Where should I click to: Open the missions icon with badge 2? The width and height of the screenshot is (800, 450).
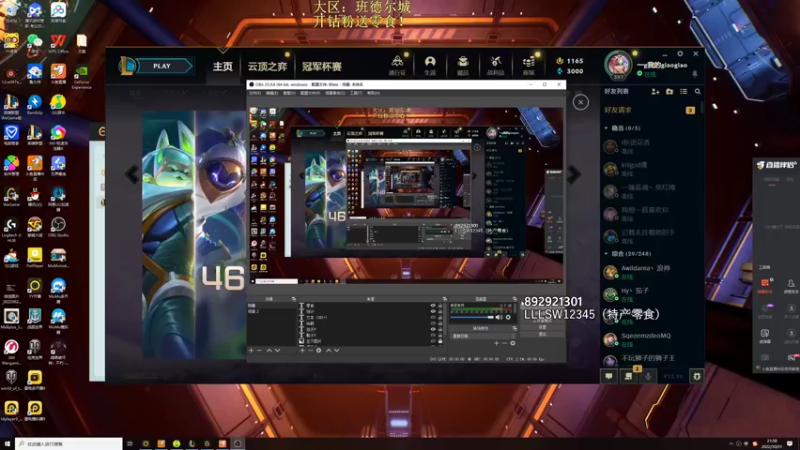click(x=629, y=376)
